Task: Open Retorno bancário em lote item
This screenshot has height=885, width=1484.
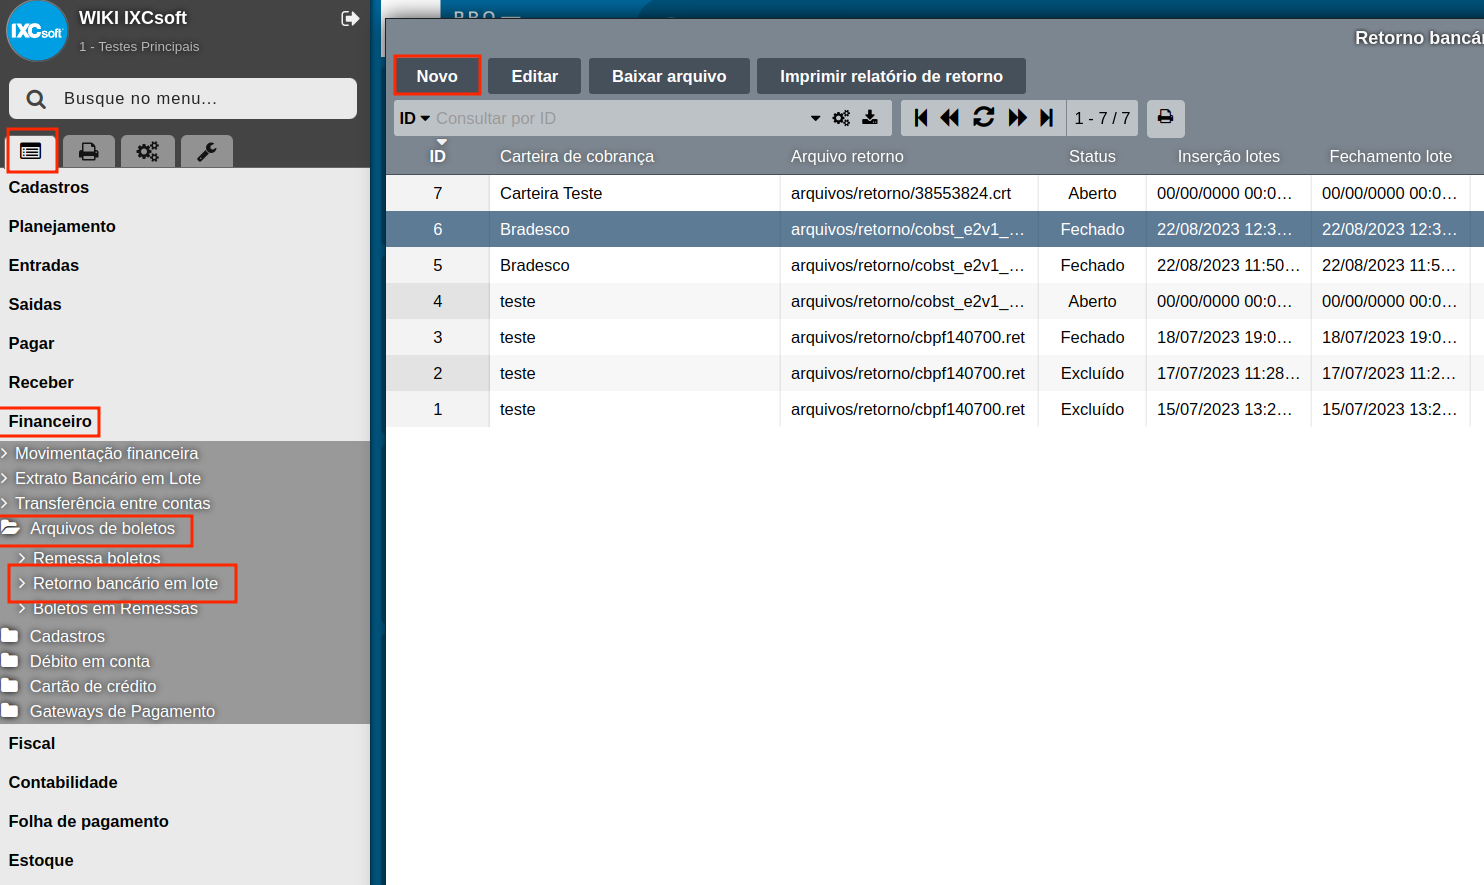Action: coord(125,583)
